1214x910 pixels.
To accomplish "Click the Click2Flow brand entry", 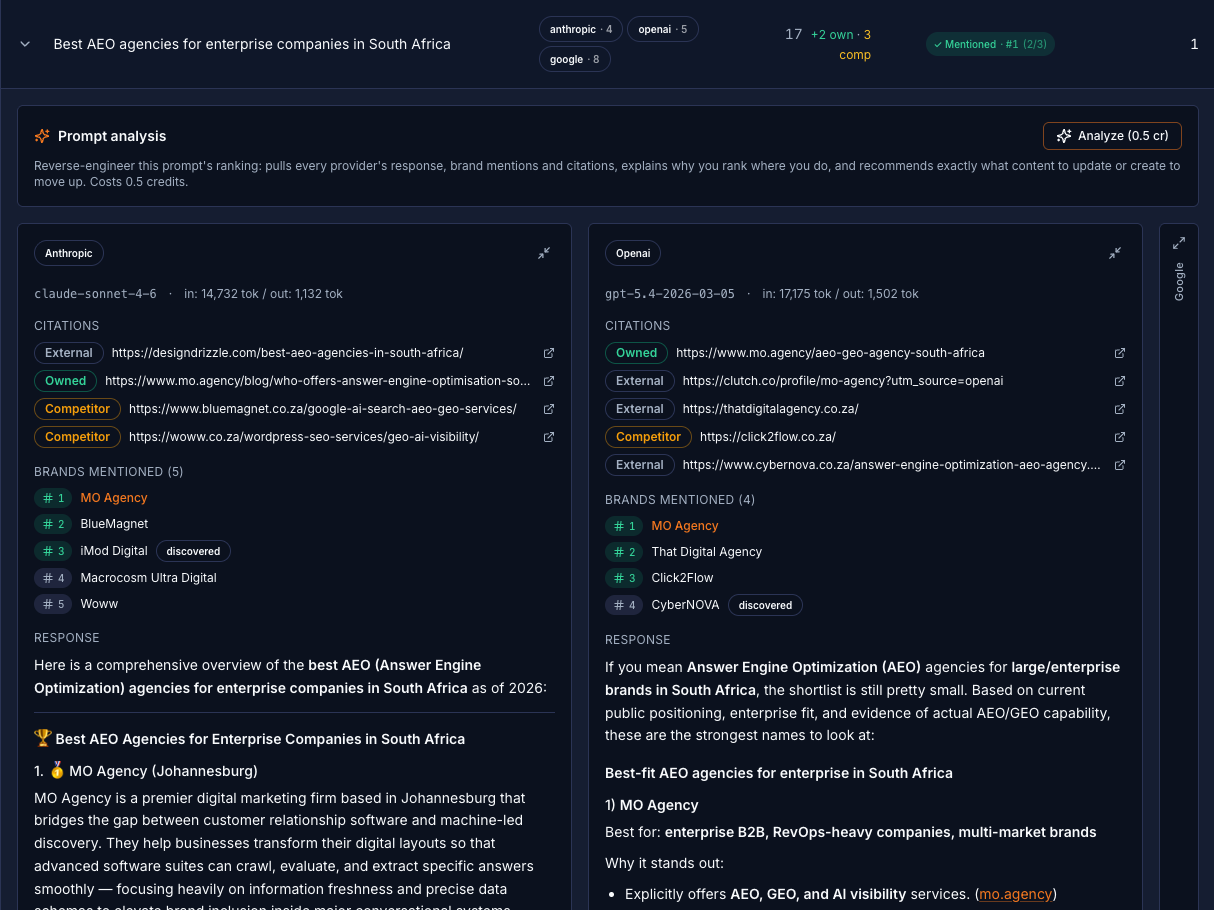I will pyautogui.click(x=682, y=578).
